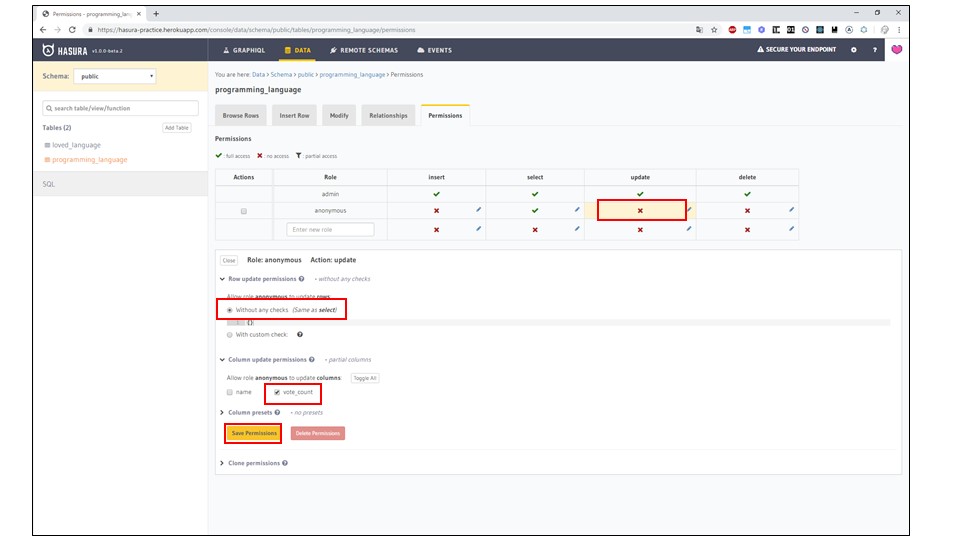Click help icon beside Row update permissions
The image size is (960, 540).
[x=301, y=279]
